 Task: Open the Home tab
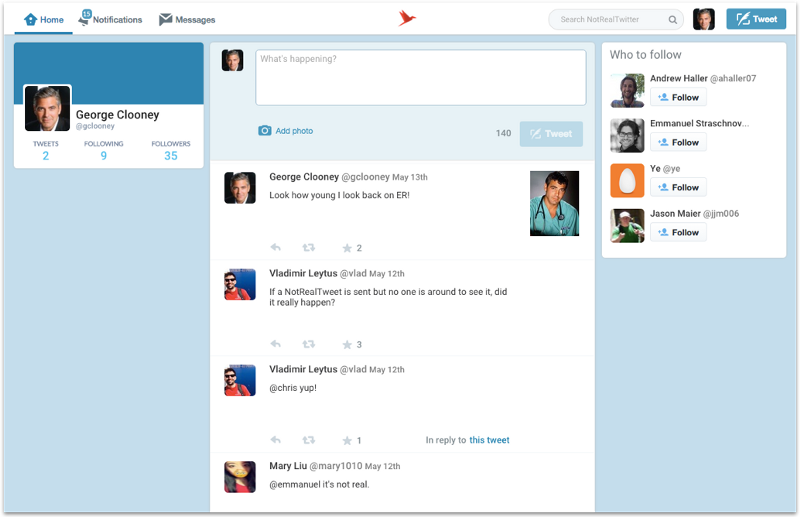tap(44, 19)
